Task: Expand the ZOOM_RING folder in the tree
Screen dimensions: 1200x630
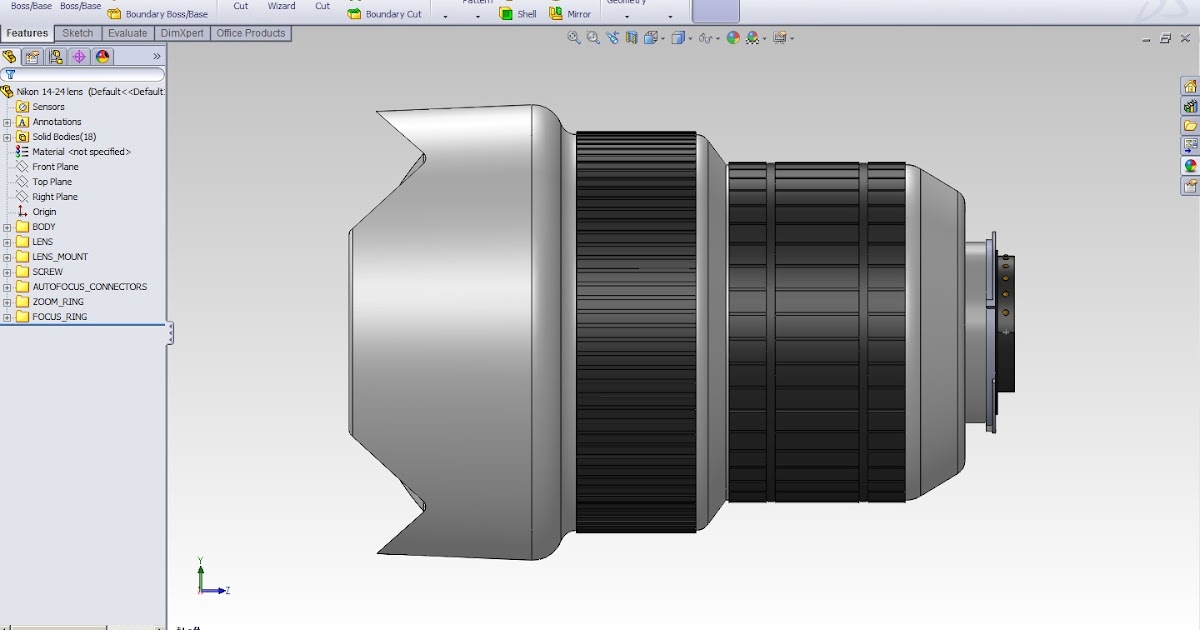Action: [x=9, y=301]
